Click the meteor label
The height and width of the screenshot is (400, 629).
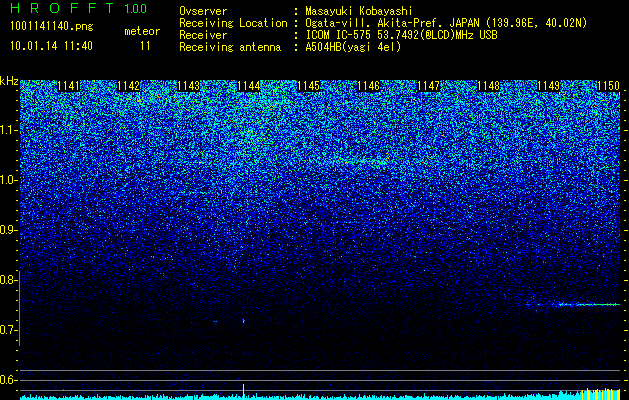pos(142,31)
